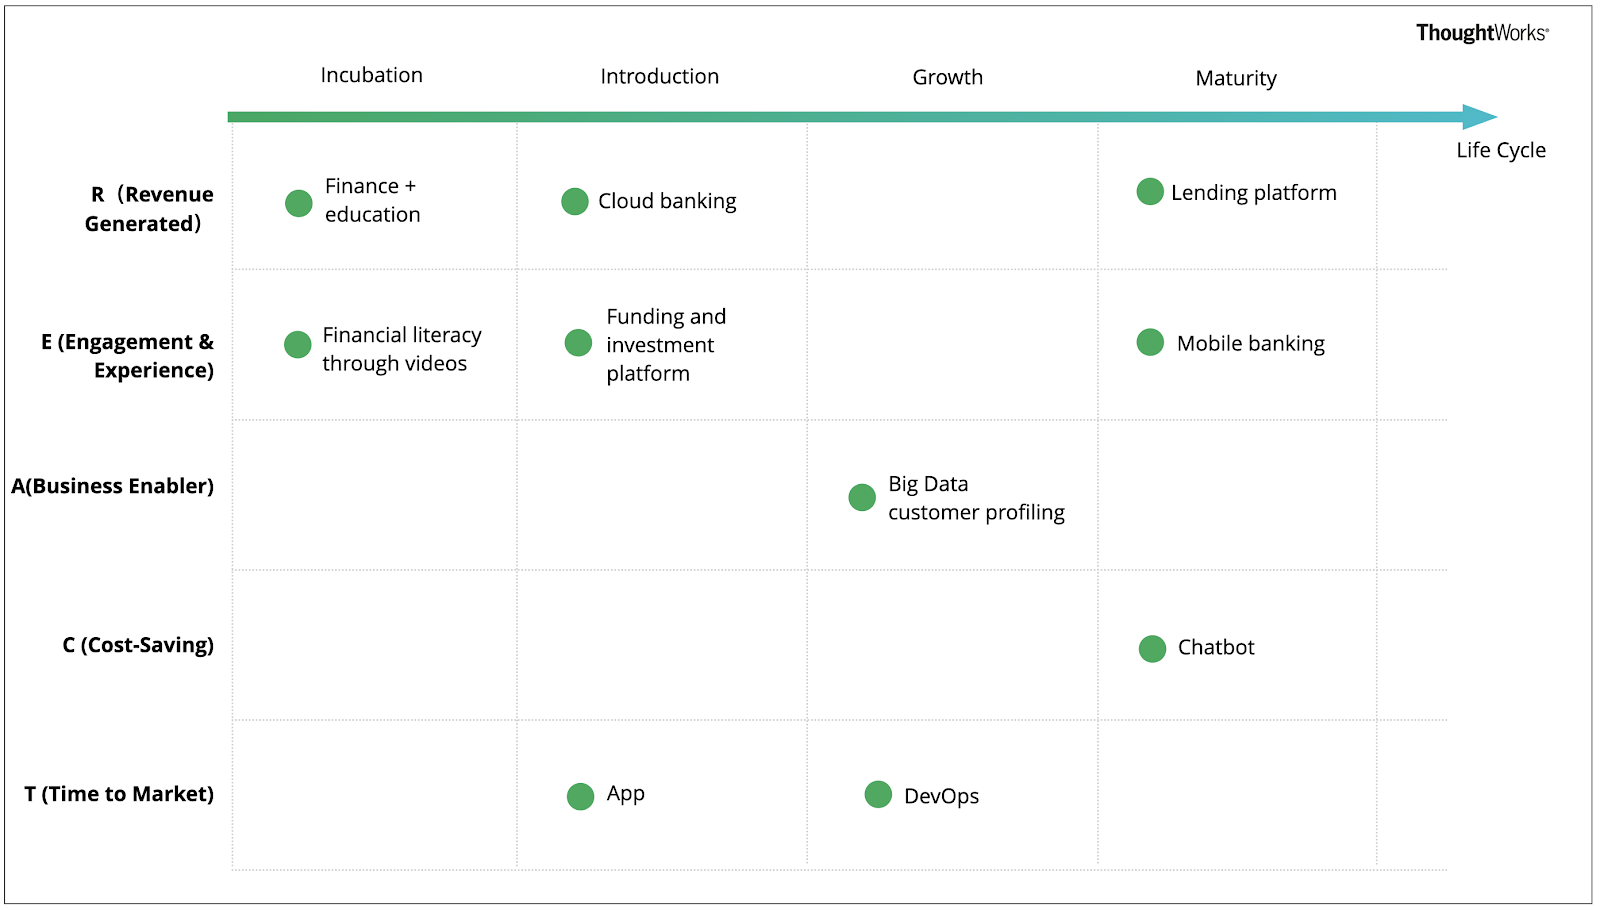Select the green dot beside Mobile banking
Image resolution: width=1600 pixels, height=910 pixels.
click(1150, 342)
